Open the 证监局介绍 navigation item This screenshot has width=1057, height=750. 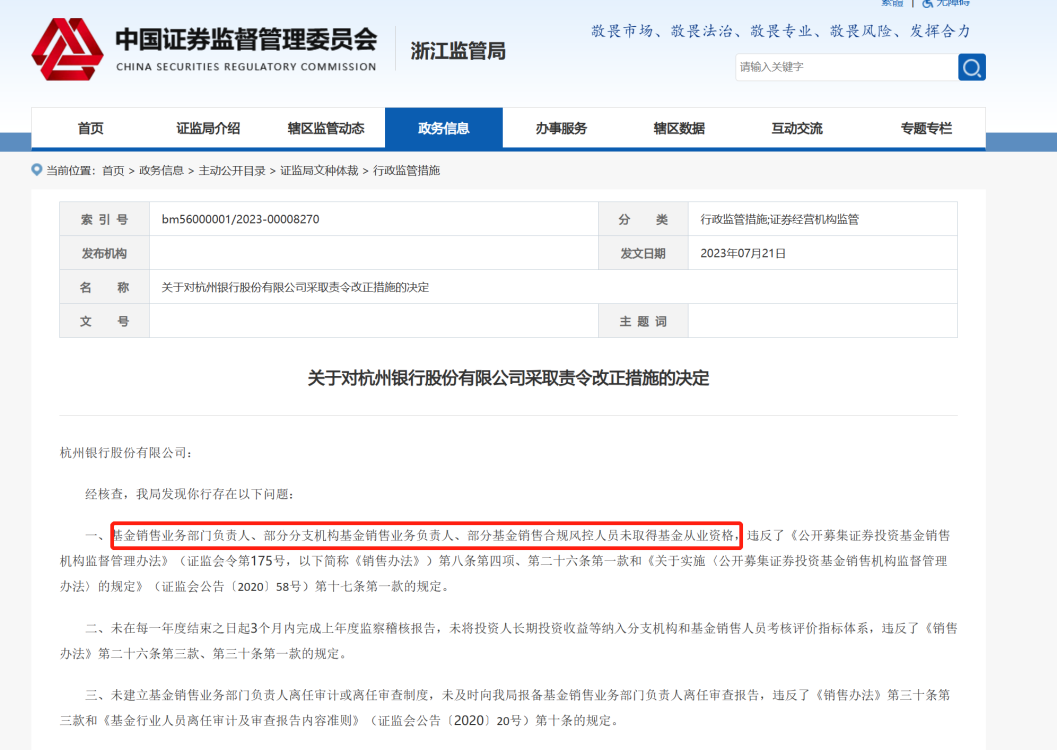[x=211, y=128]
